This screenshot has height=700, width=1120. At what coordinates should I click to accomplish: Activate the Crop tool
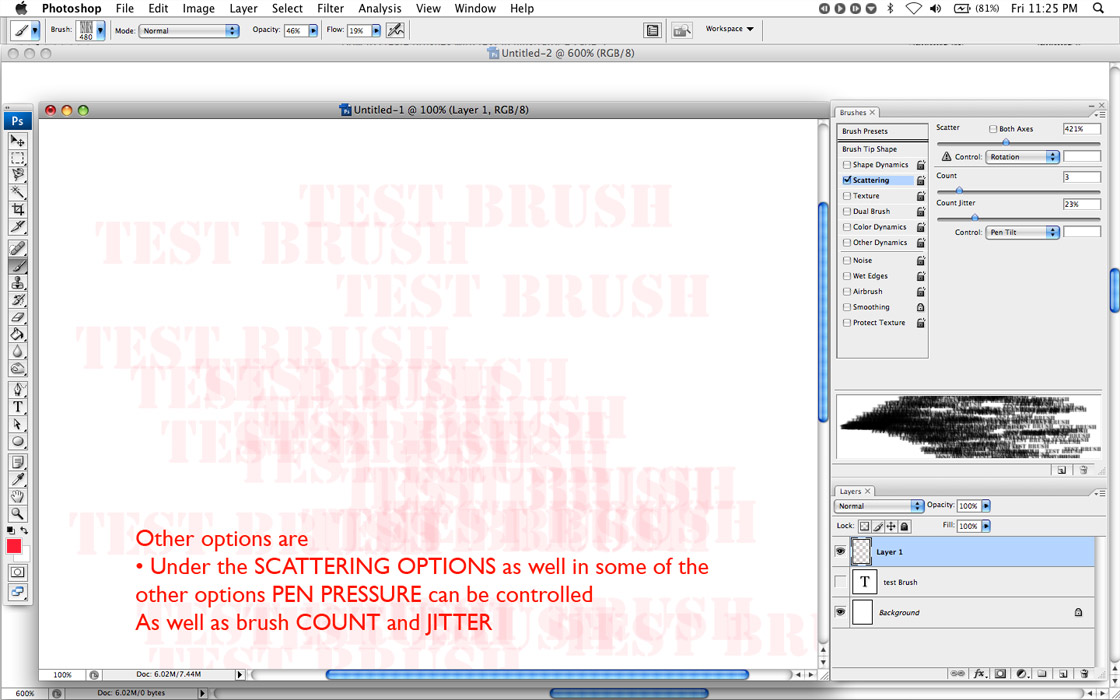[18, 209]
